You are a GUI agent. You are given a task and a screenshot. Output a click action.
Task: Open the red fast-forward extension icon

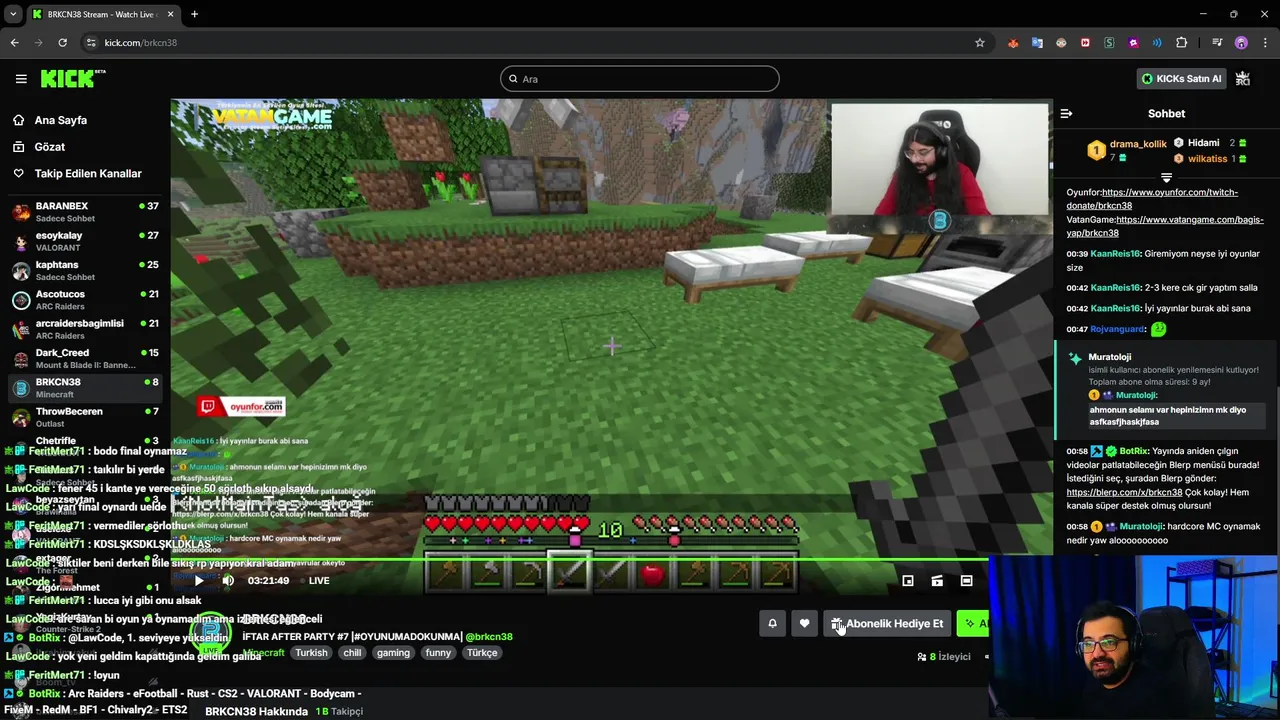(1085, 42)
